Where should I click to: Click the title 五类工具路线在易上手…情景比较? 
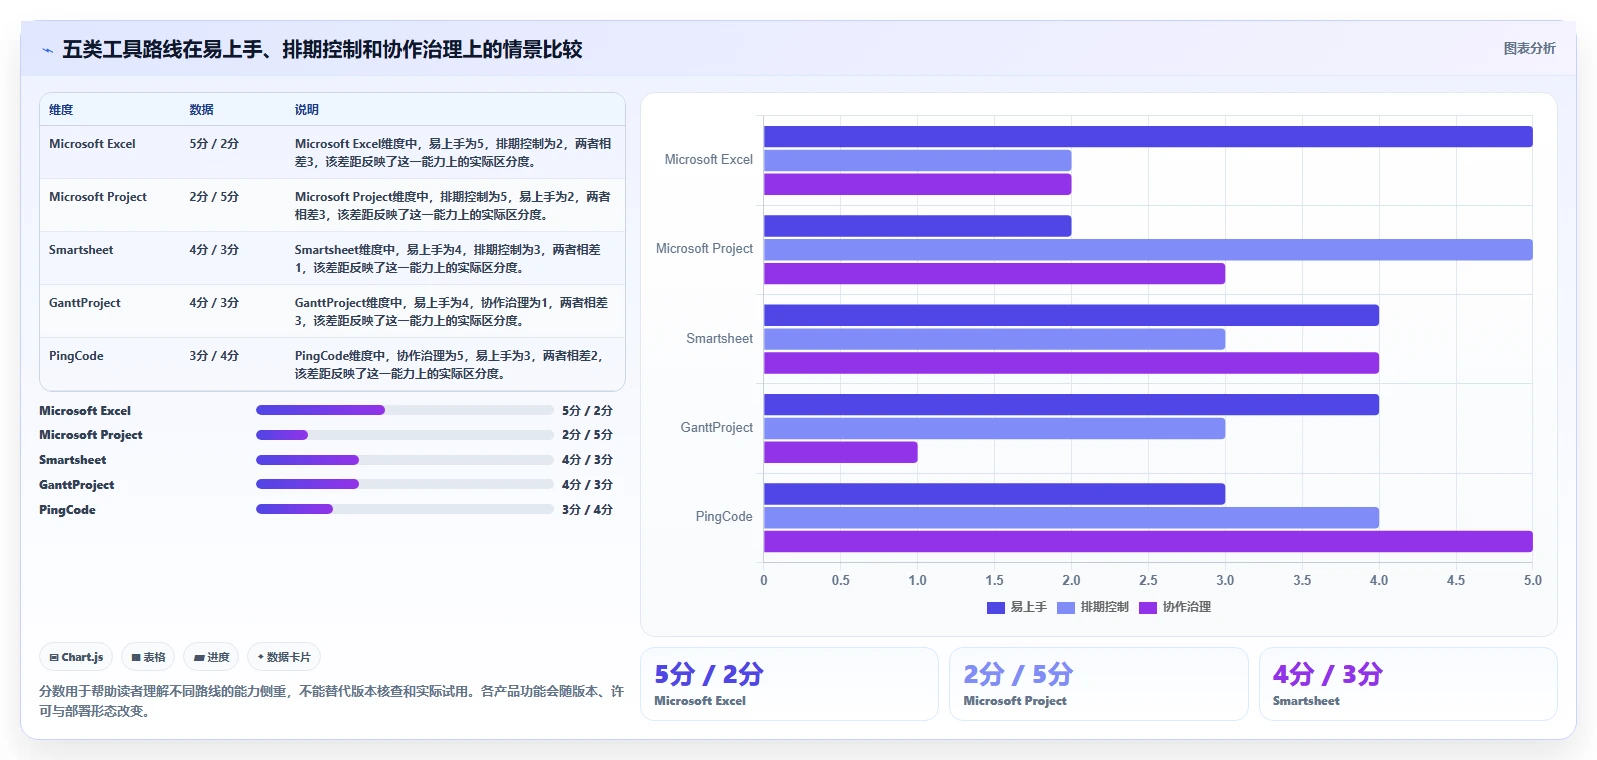click(322, 49)
